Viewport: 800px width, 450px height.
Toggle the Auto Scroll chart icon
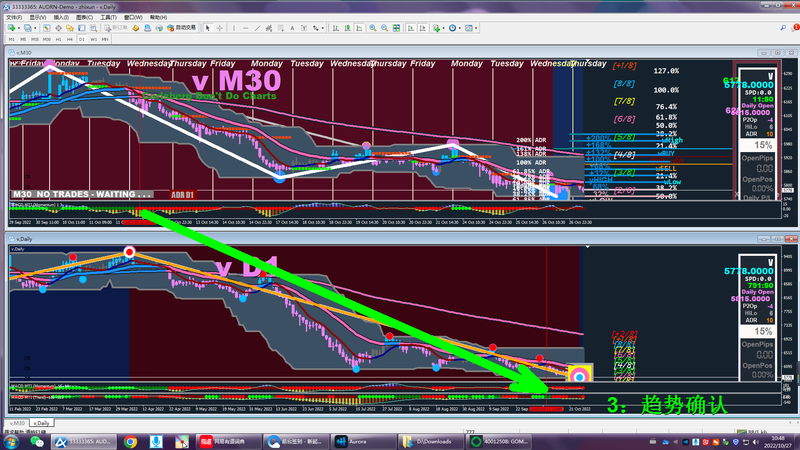(x=411, y=28)
